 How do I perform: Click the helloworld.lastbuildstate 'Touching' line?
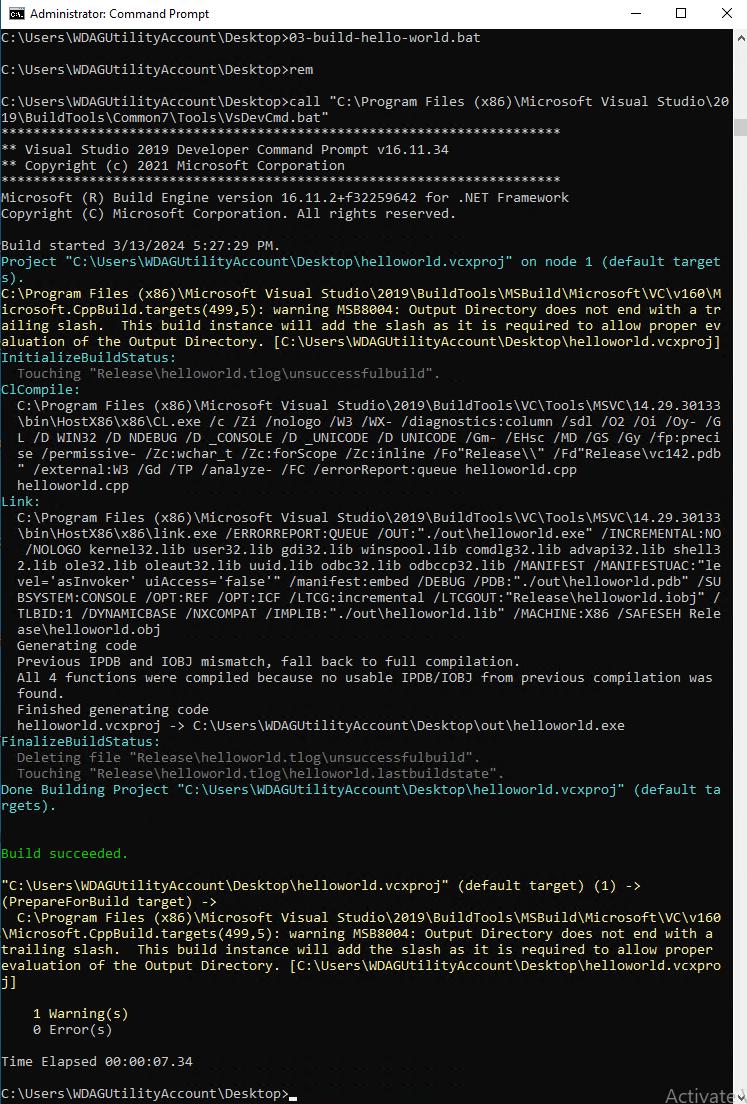260,774
